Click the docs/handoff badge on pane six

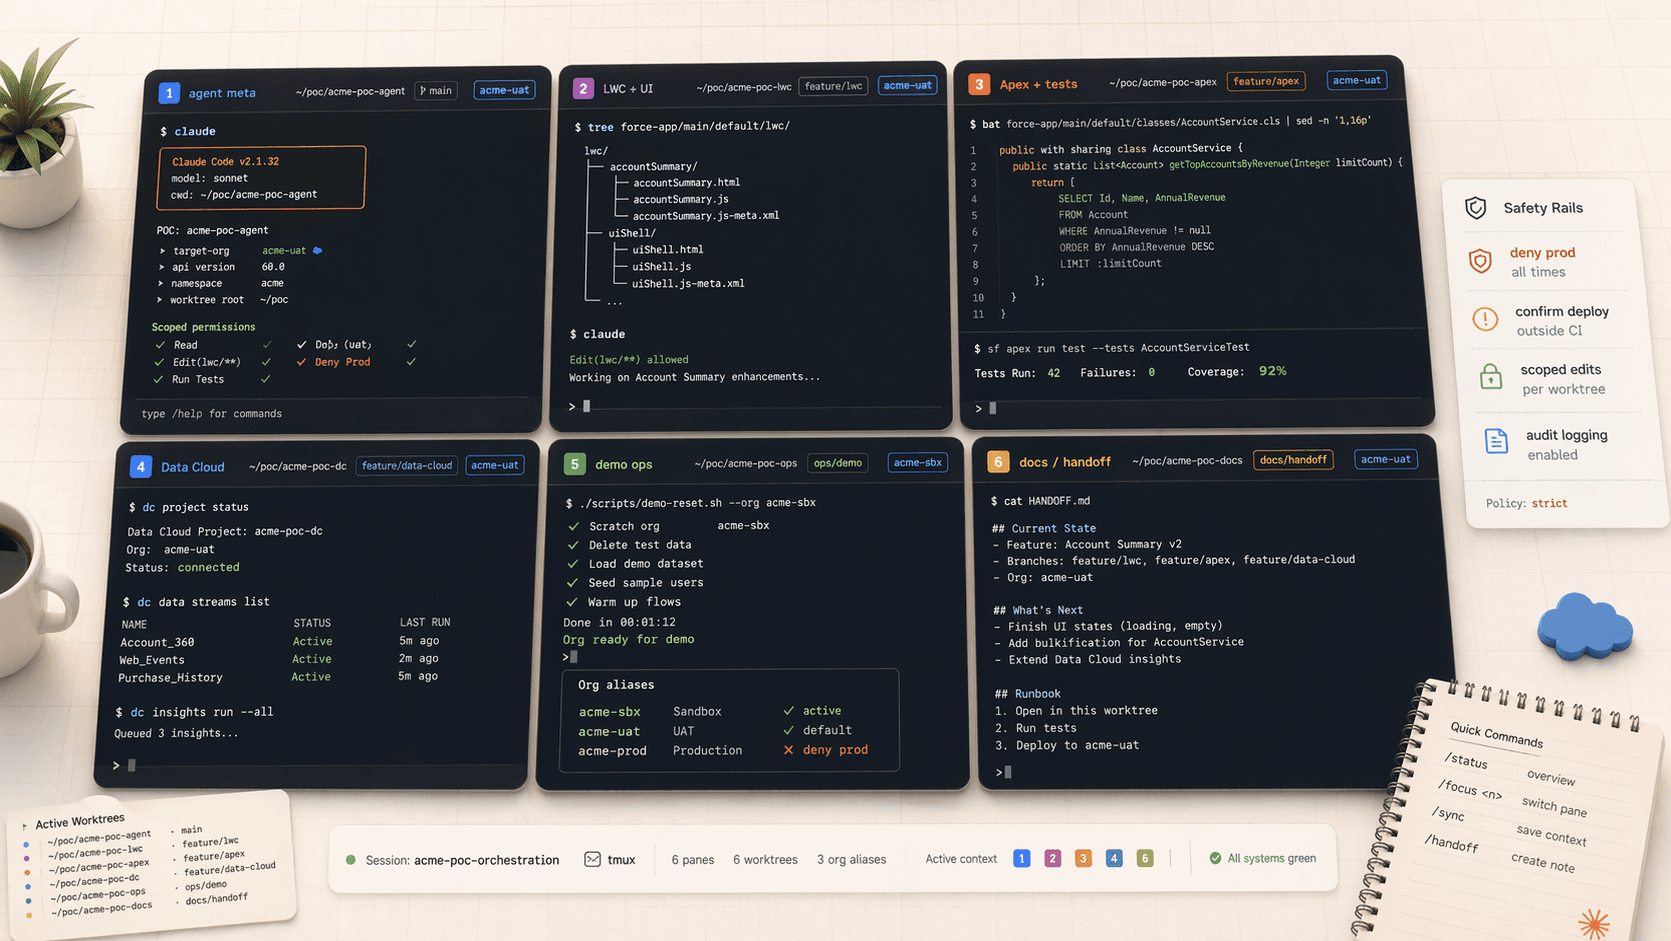tap(1293, 459)
